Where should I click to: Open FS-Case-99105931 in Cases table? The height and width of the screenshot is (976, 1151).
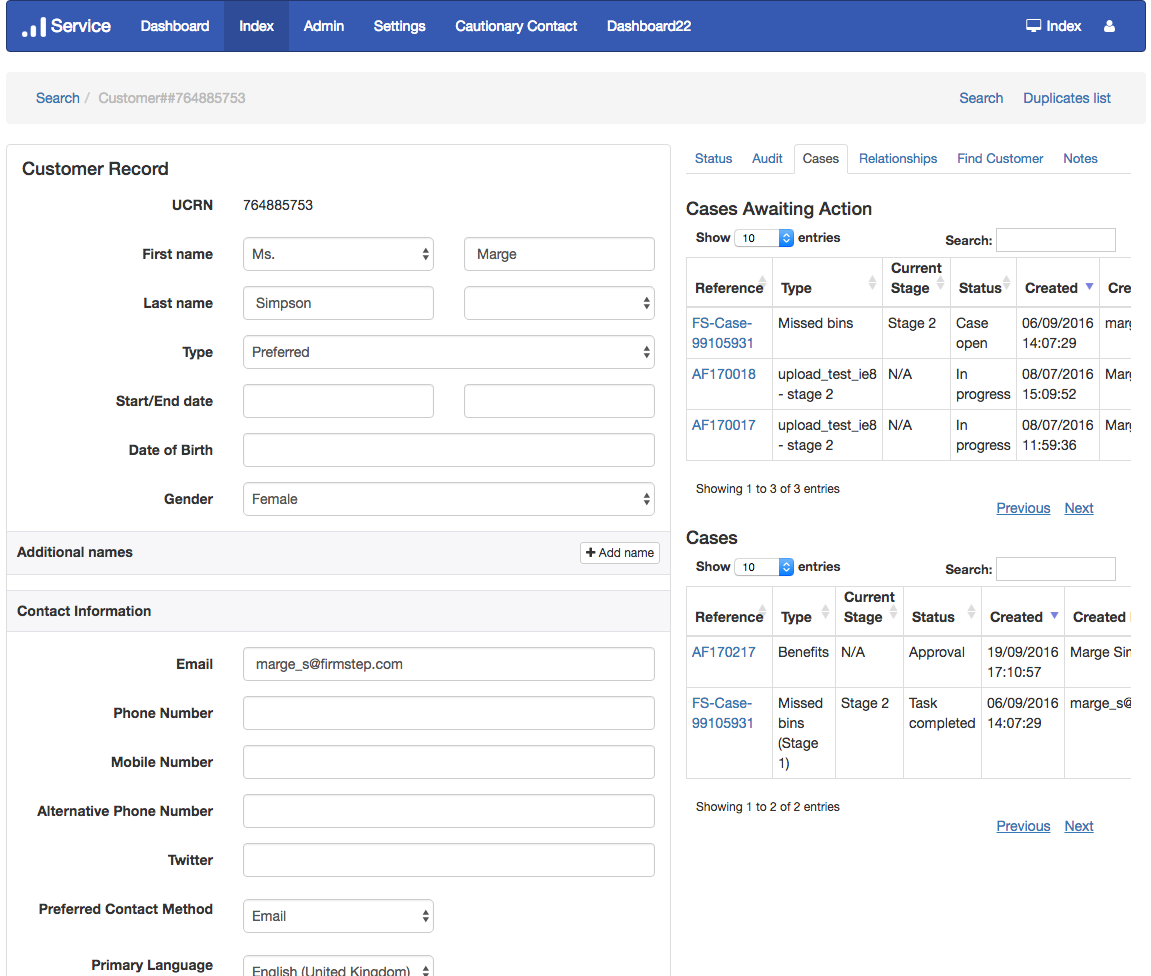click(722, 713)
